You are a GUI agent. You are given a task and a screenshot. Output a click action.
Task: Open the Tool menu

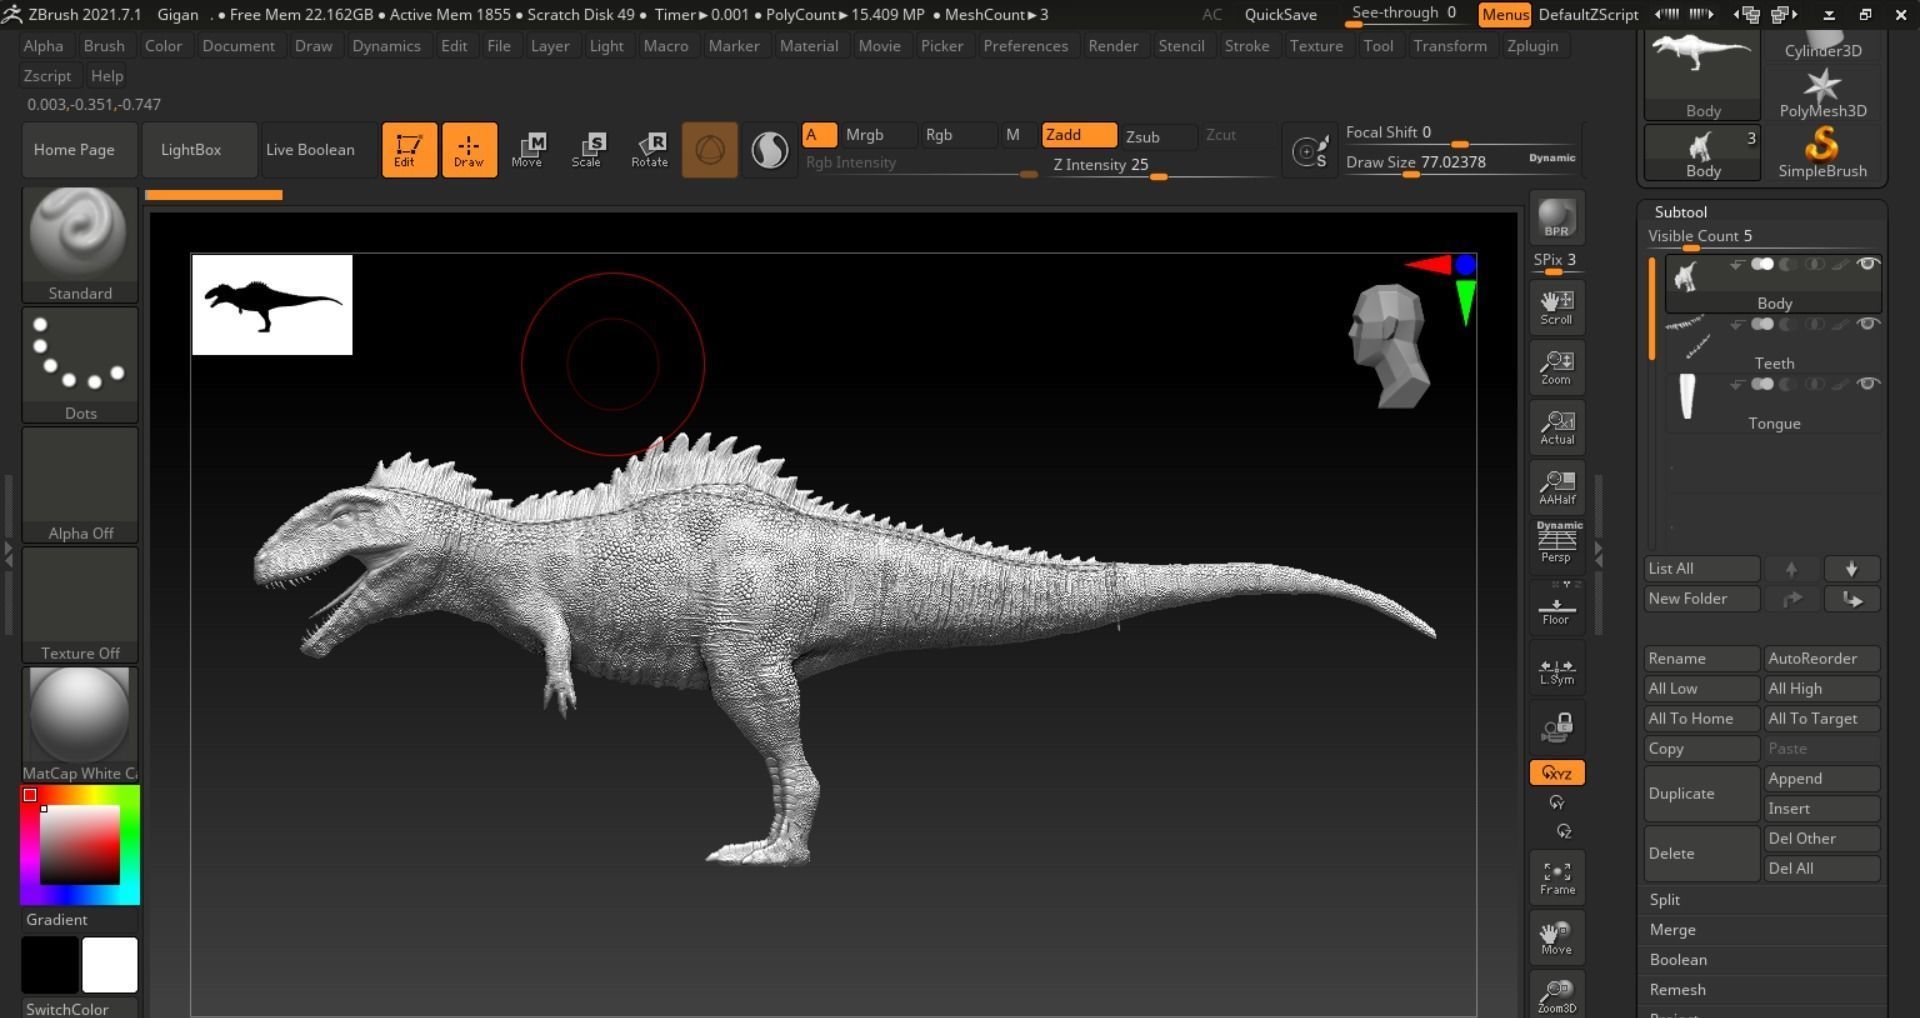pyautogui.click(x=1378, y=46)
